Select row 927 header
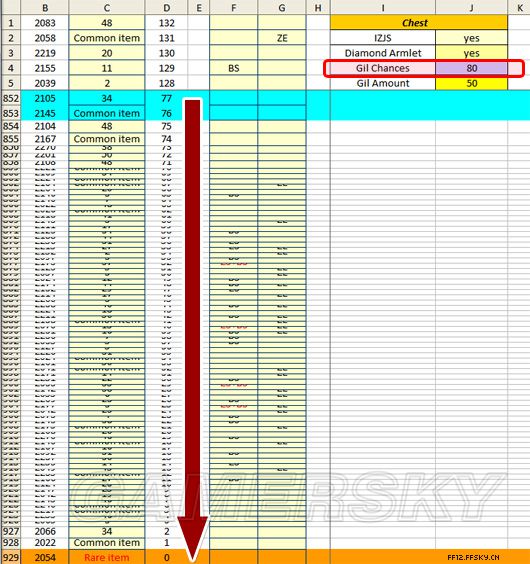Viewport: 530px width, 564px height. 11,531
